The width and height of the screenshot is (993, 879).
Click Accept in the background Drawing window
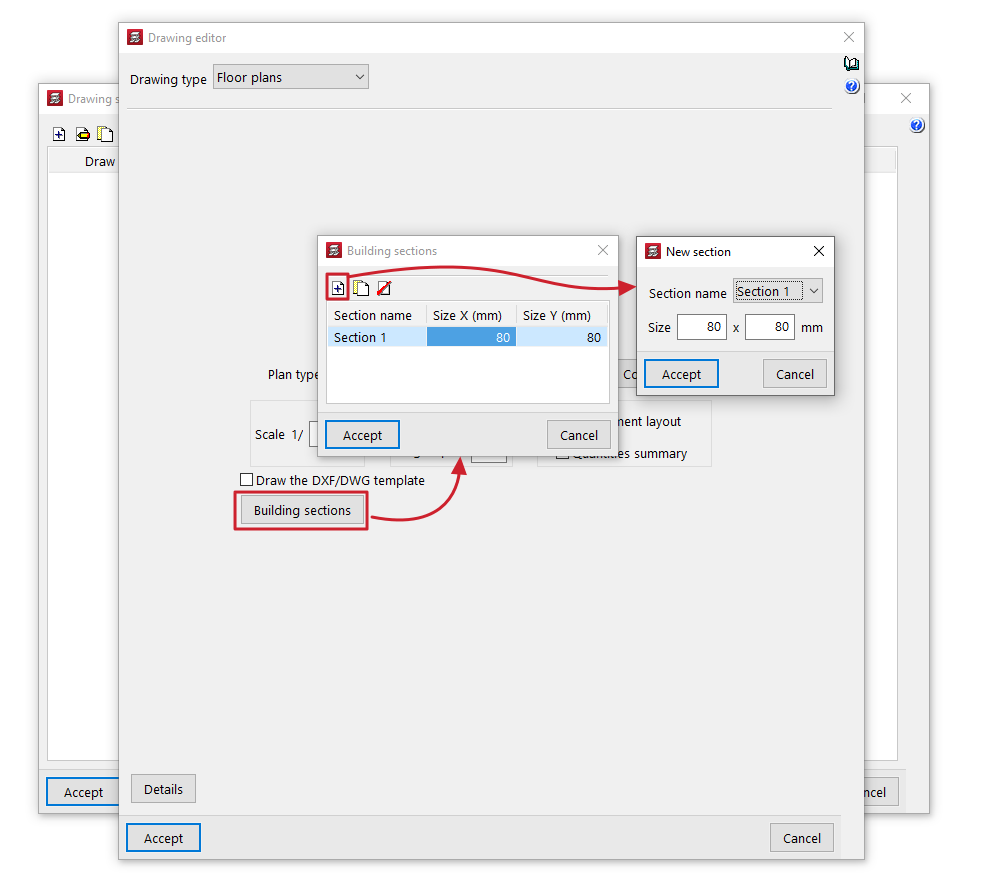(x=83, y=792)
